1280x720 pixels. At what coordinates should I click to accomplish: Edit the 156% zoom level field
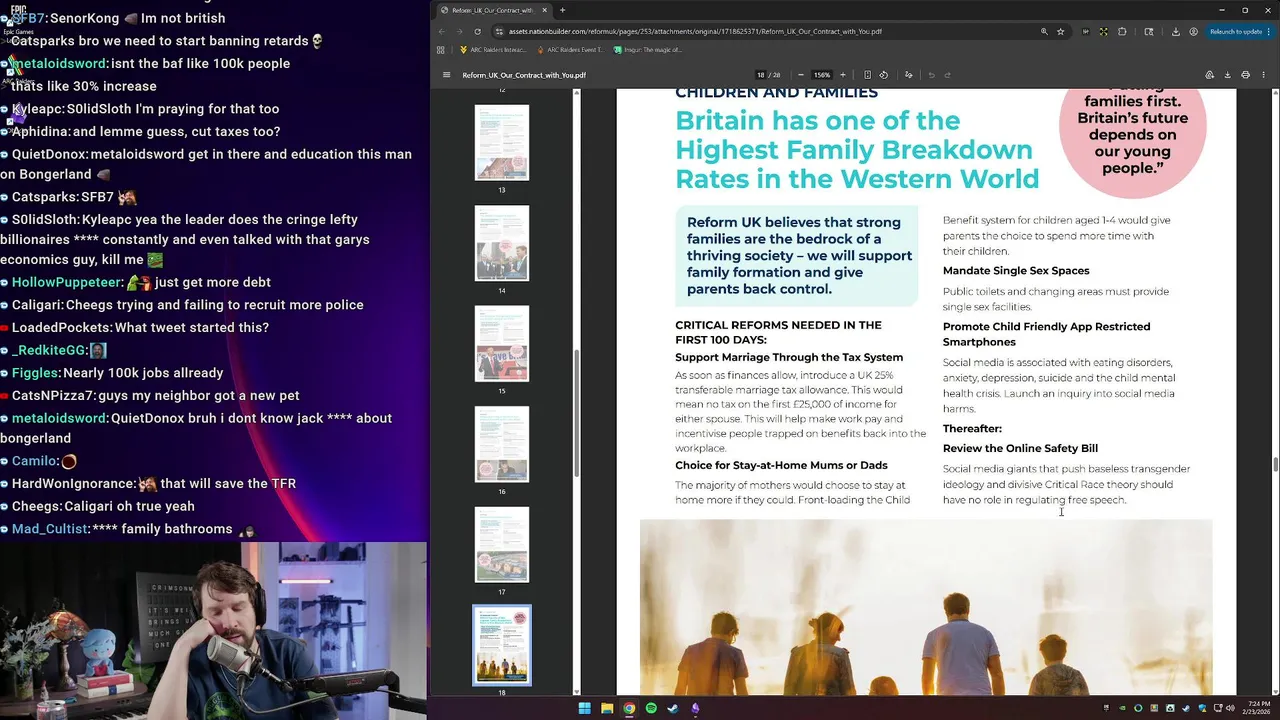[x=822, y=75]
